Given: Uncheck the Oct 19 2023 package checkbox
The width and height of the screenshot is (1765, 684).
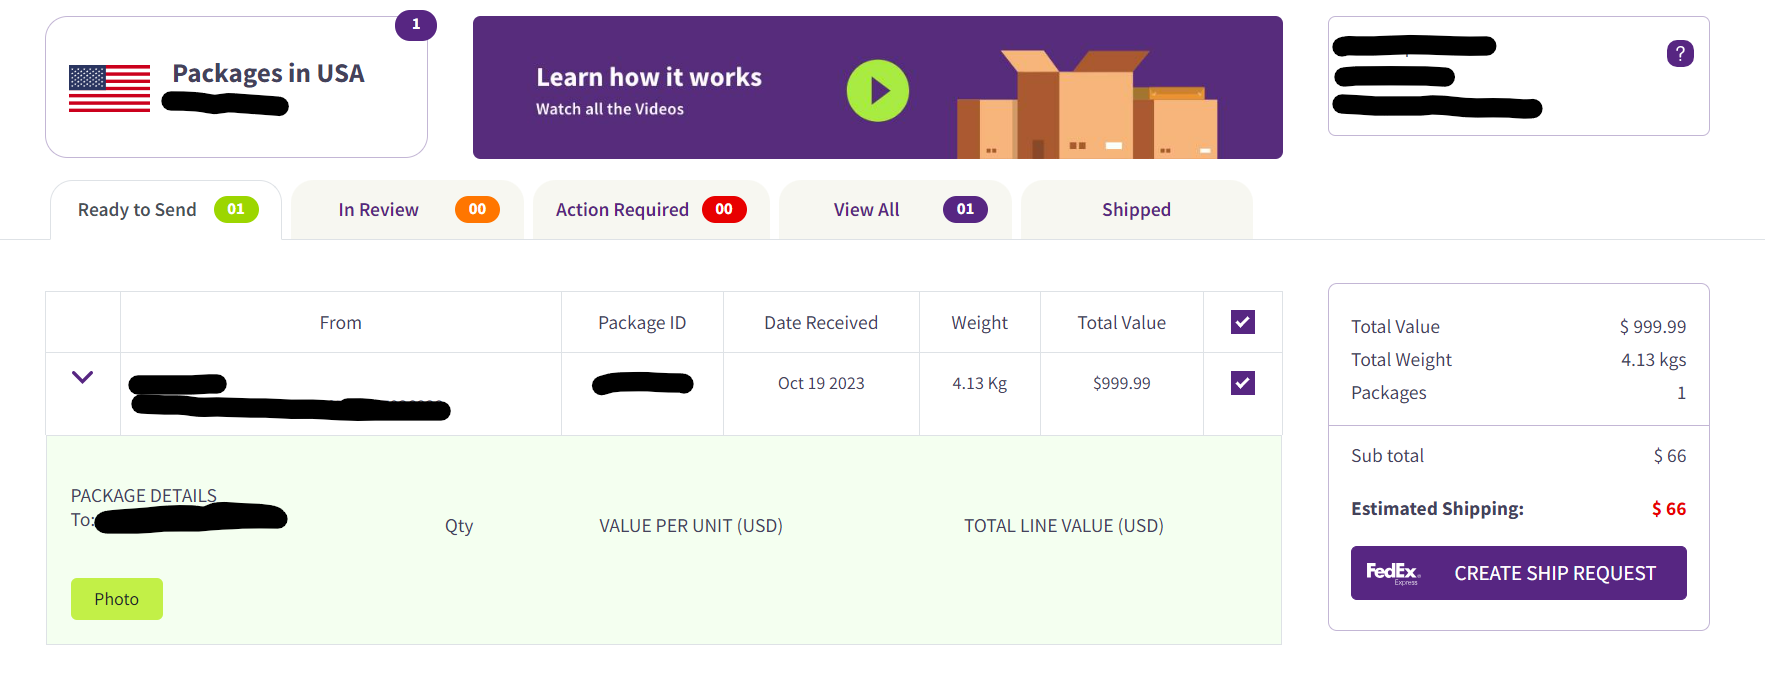Looking at the screenshot, I should click(1243, 383).
